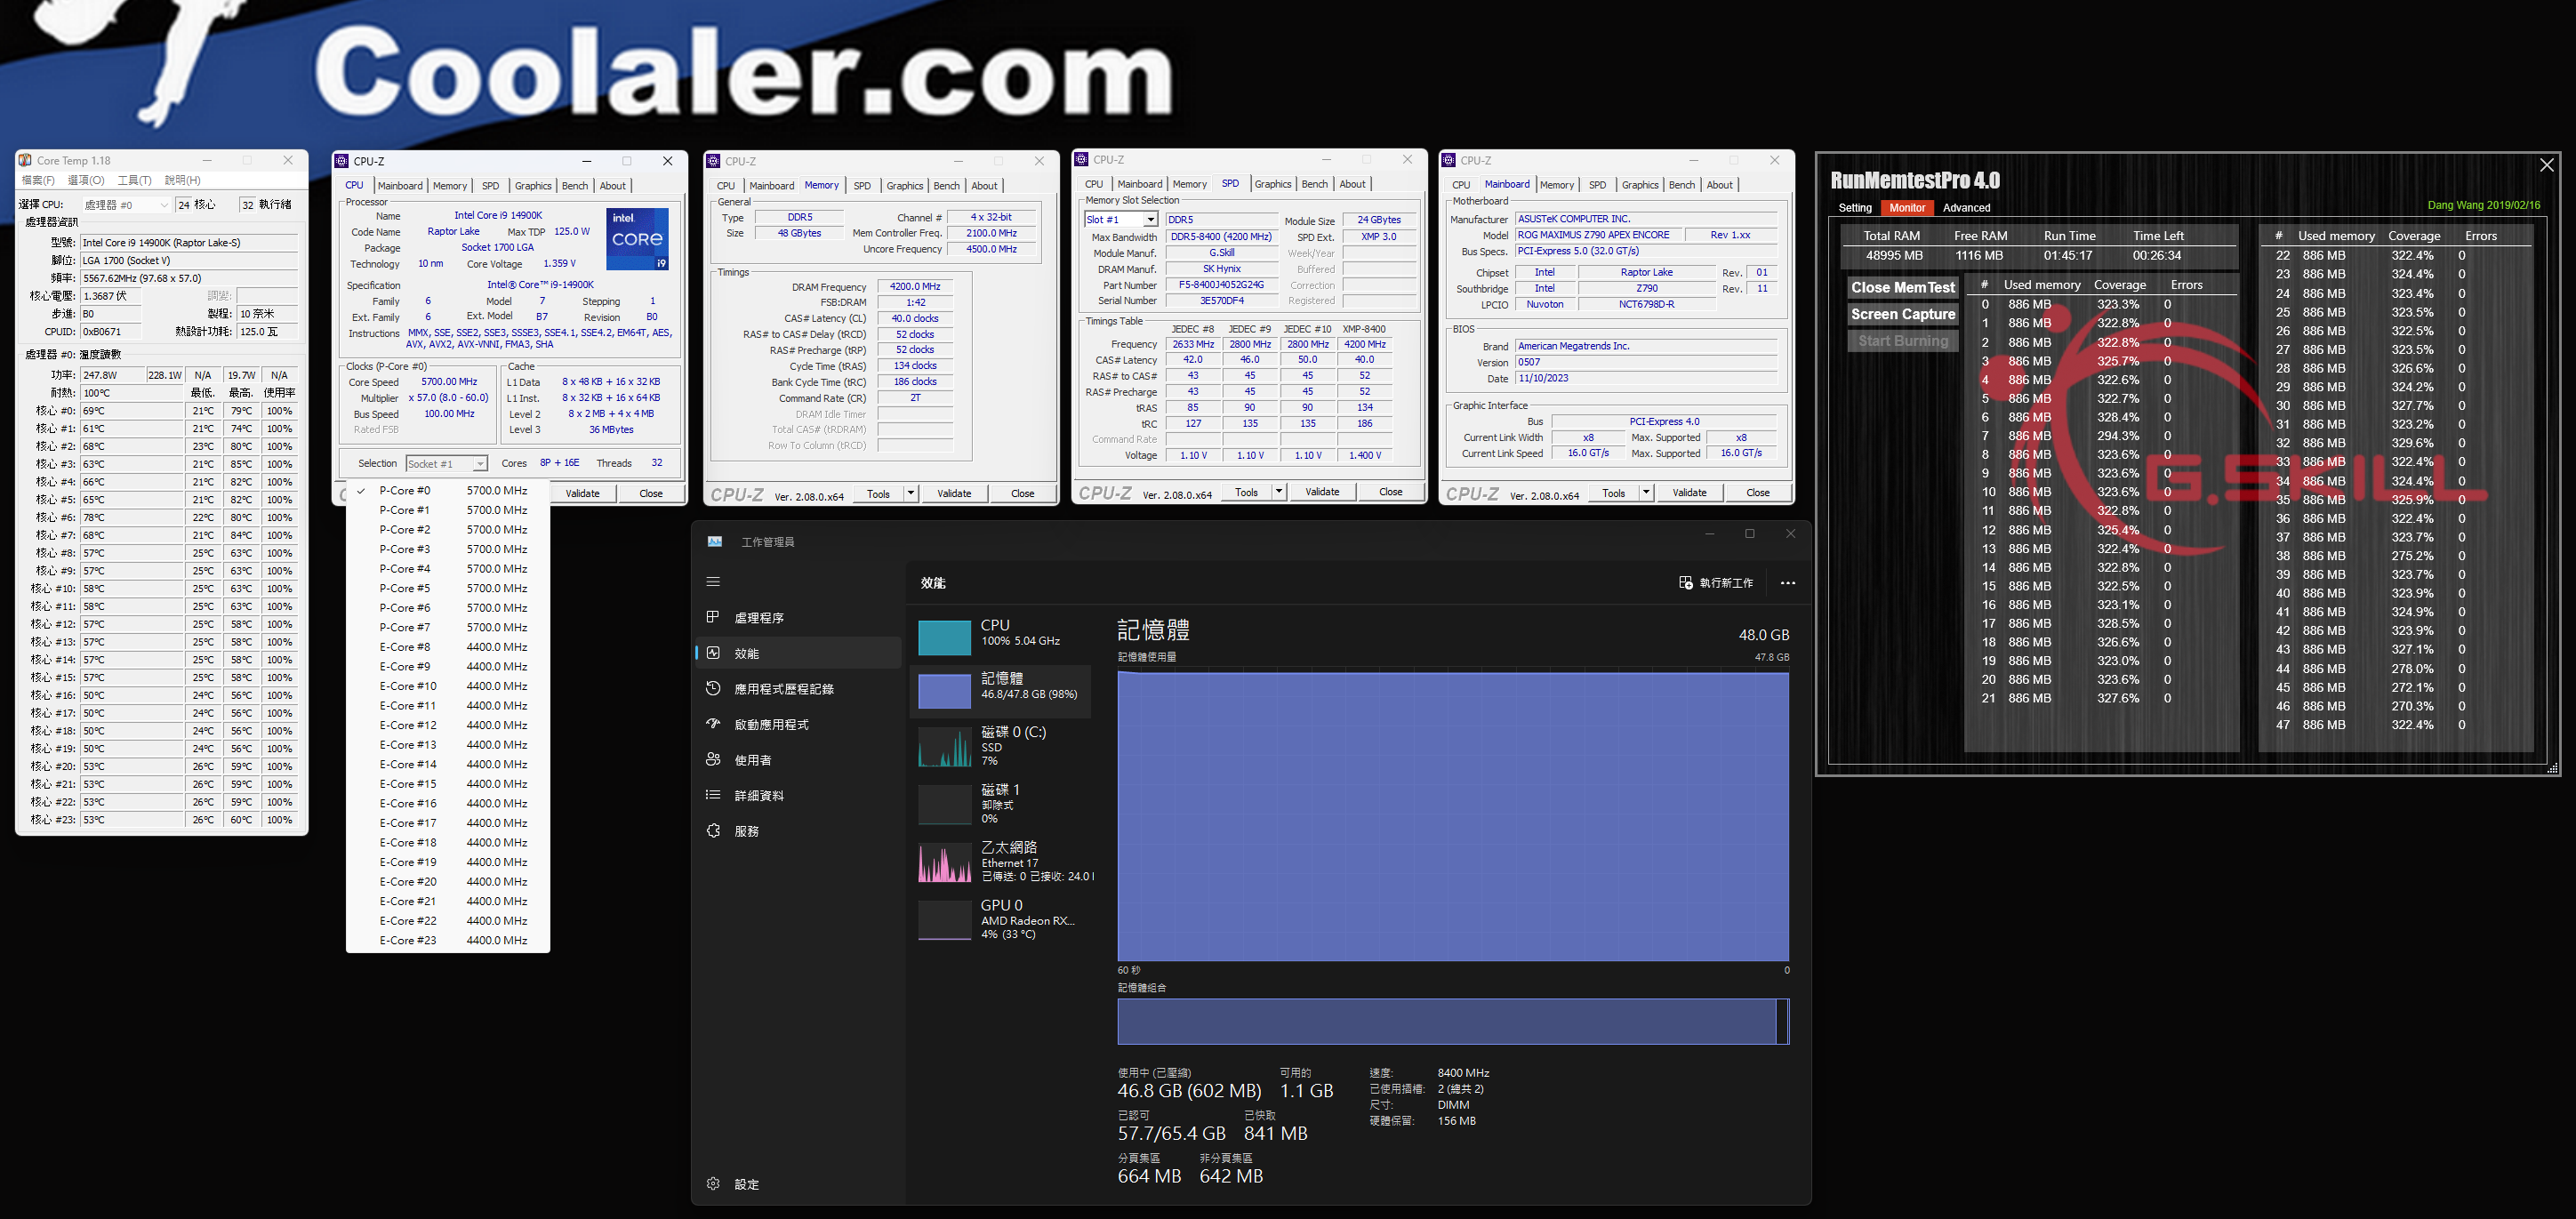Click the memory composition bar
The image size is (2576, 1219).
click(x=1452, y=1021)
